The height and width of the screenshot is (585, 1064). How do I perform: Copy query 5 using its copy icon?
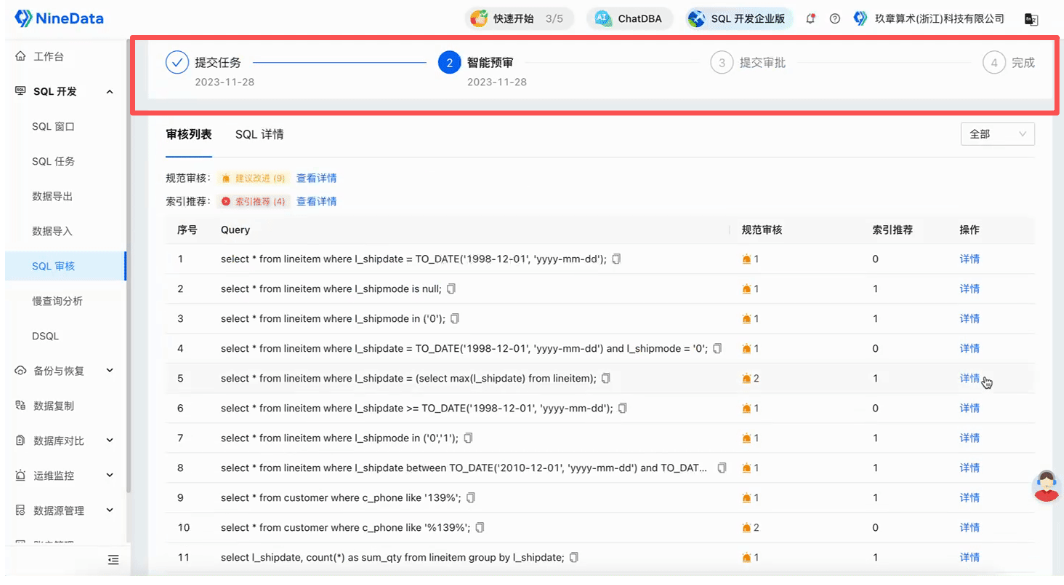(606, 378)
